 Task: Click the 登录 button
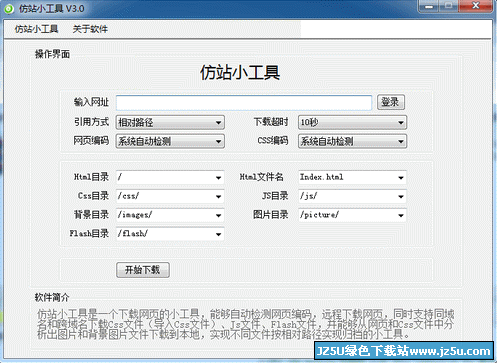(391, 102)
